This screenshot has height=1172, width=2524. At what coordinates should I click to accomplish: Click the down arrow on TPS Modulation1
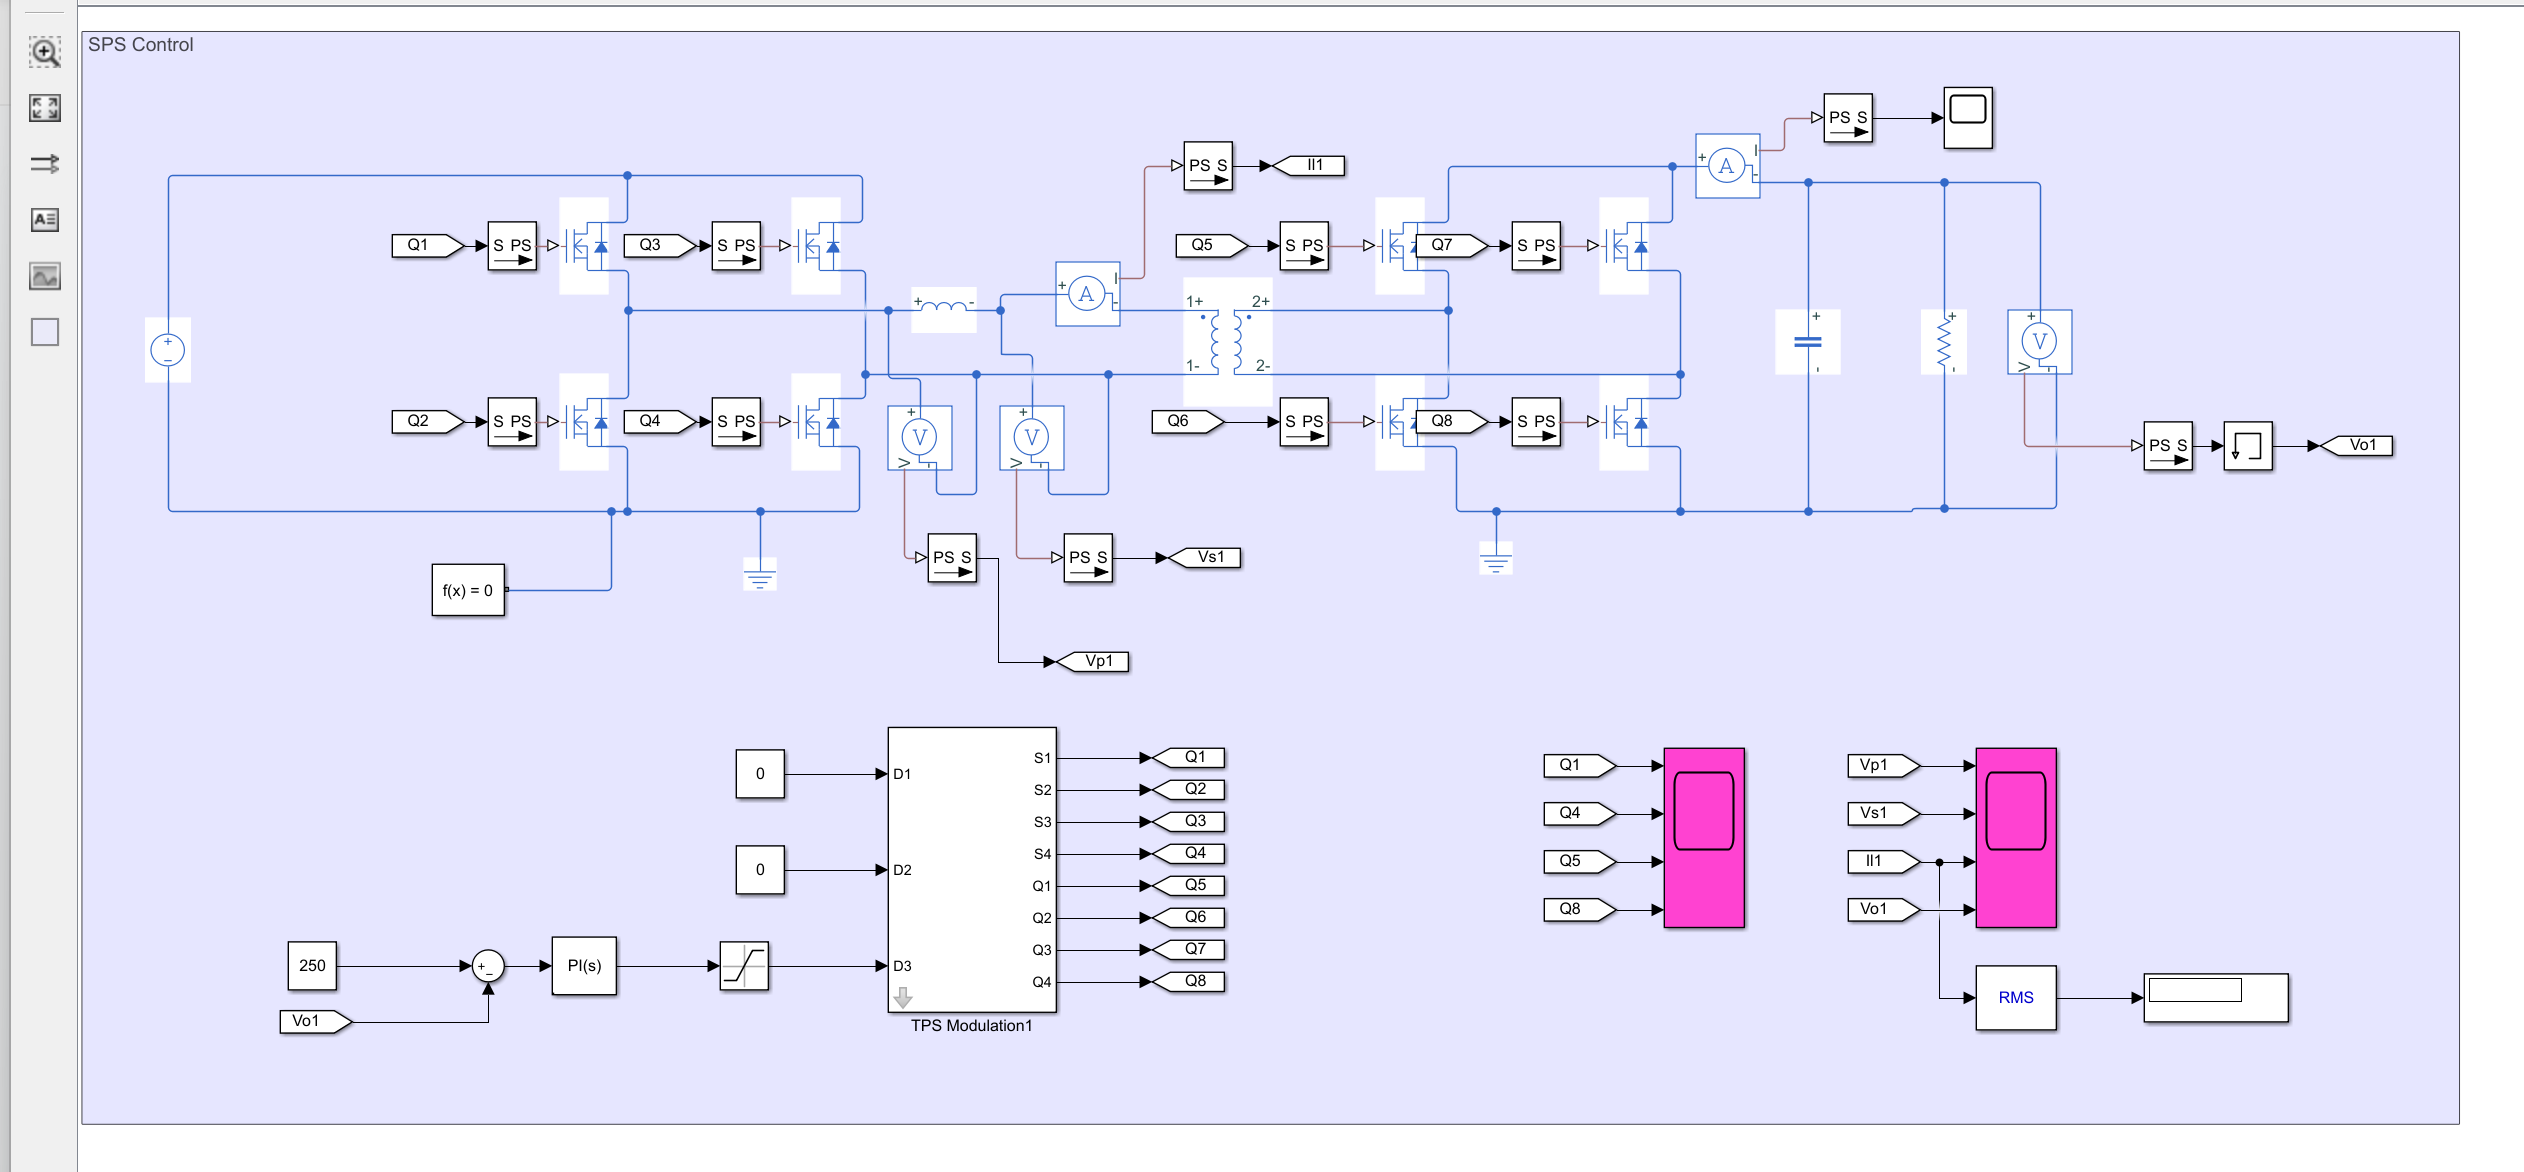[903, 997]
